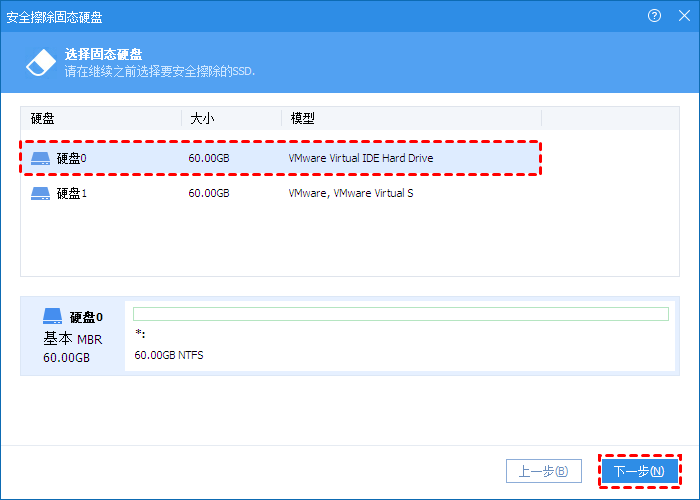Image resolution: width=700 pixels, height=500 pixels.
Task: Pick the VMware, VMware Virtual S entry
Action: point(350,193)
